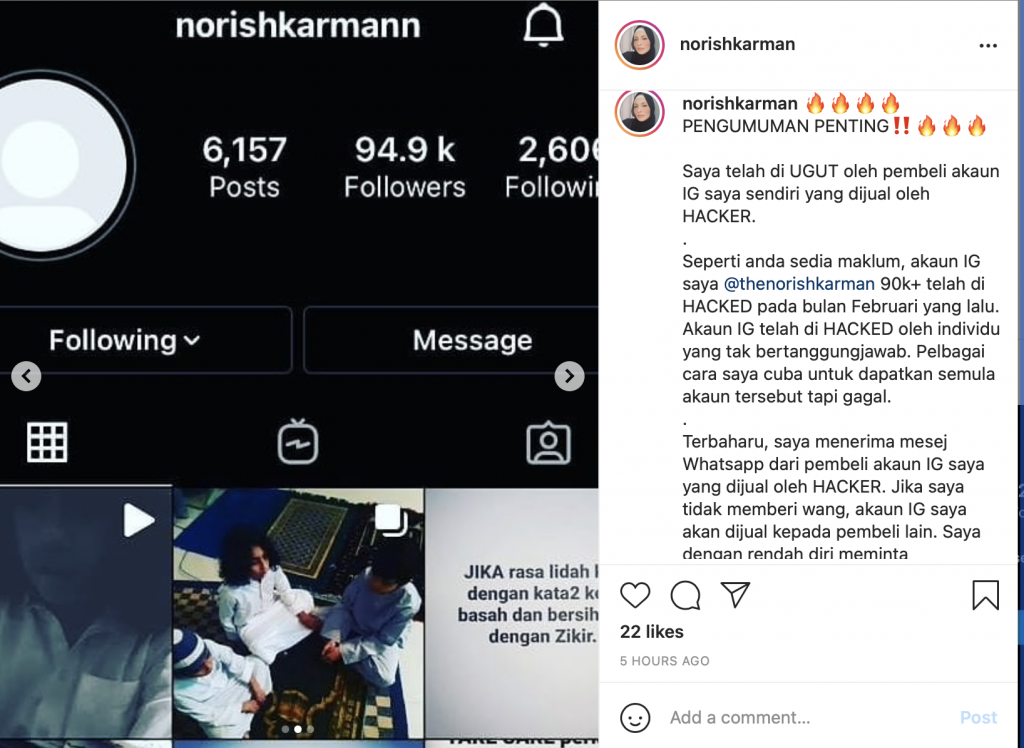Screen dimensions: 1024x748
Task: Select the tagged photos tab icon
Action: (x=549, y=442)
